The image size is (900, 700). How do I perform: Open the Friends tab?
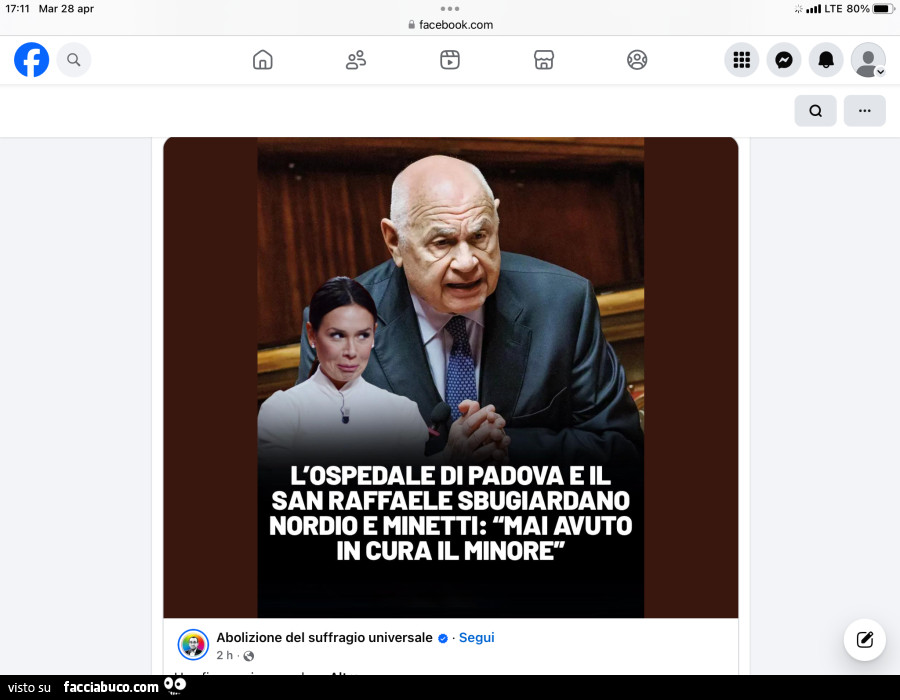(356, 60)
